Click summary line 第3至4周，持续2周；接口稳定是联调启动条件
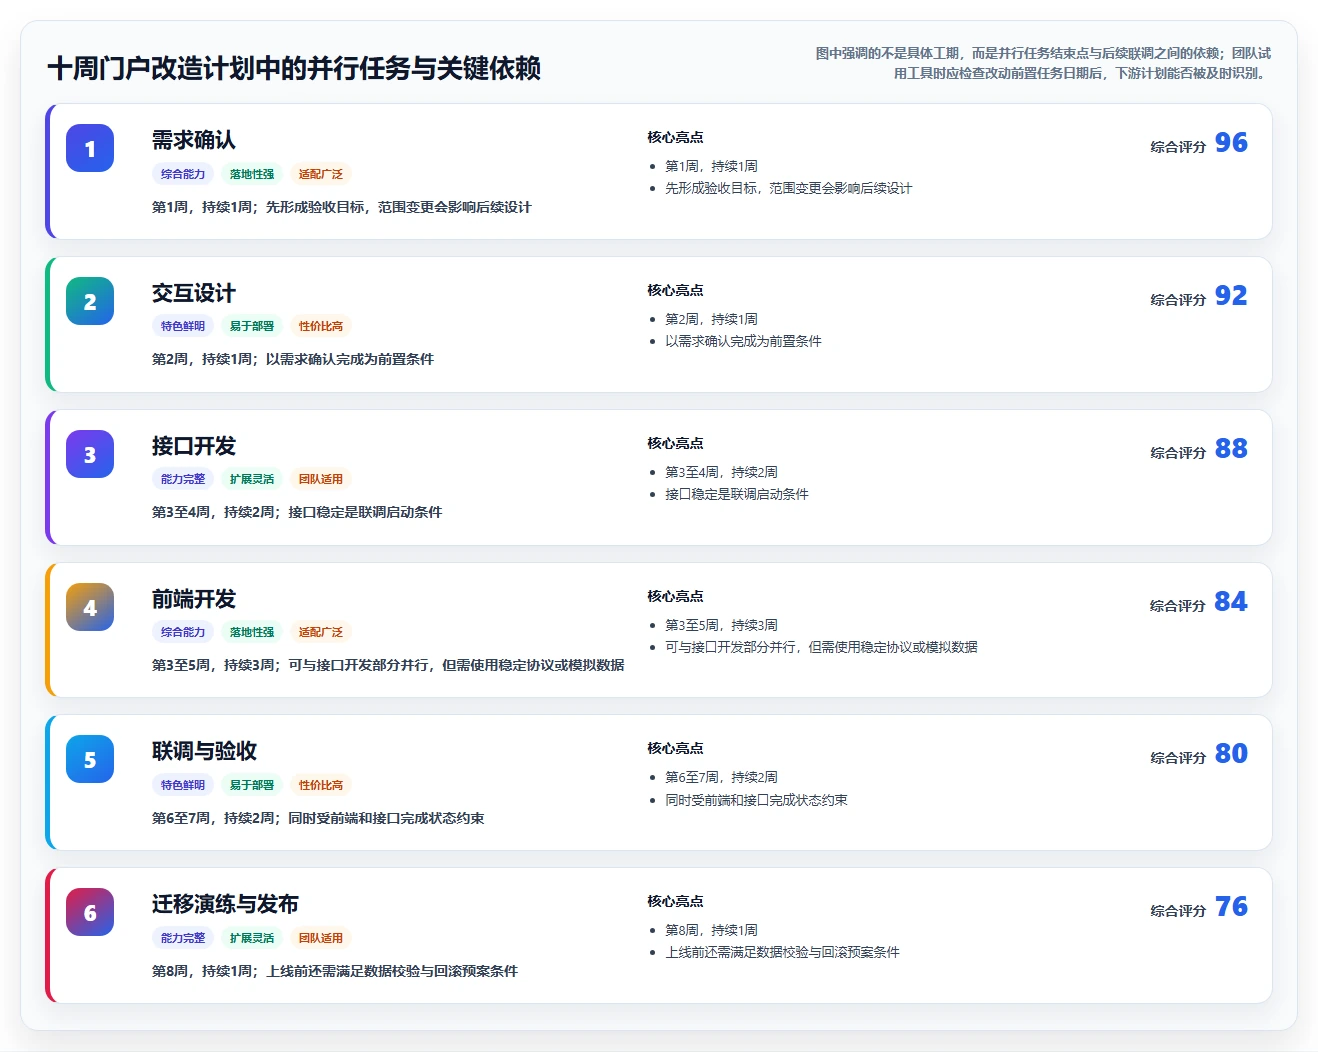Viewport: 1318px width, 1052px height. pyautogui.click(x=297, y=512)
